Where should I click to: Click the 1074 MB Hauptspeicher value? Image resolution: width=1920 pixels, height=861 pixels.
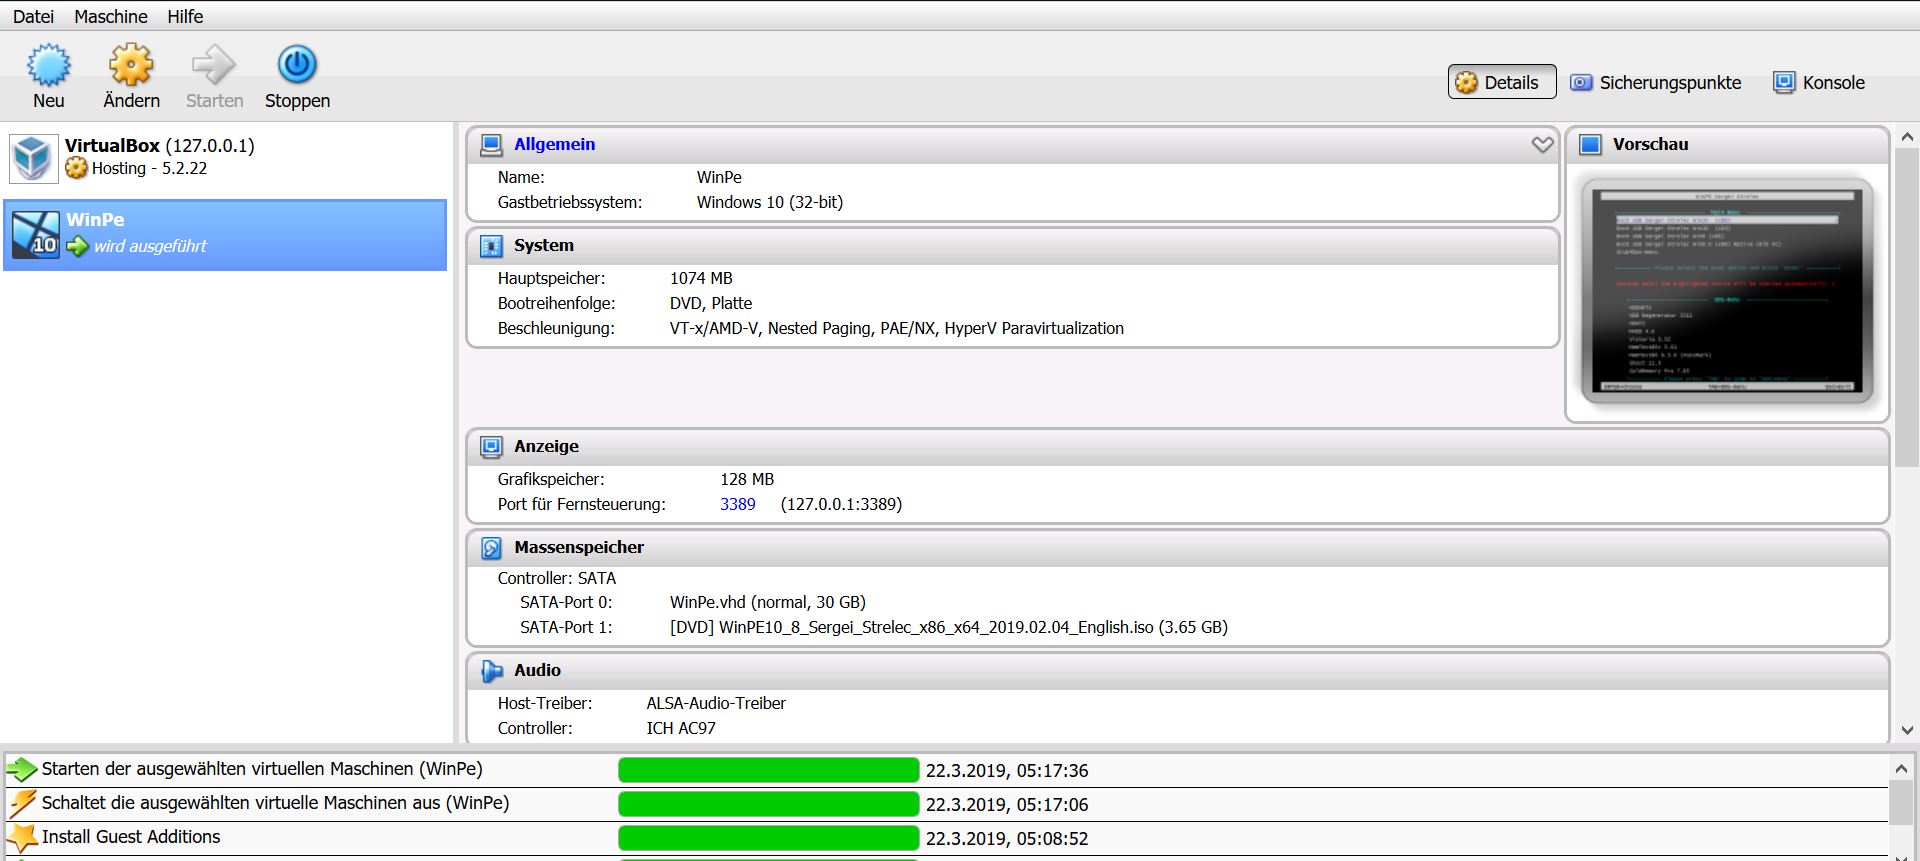coord(701,278)
